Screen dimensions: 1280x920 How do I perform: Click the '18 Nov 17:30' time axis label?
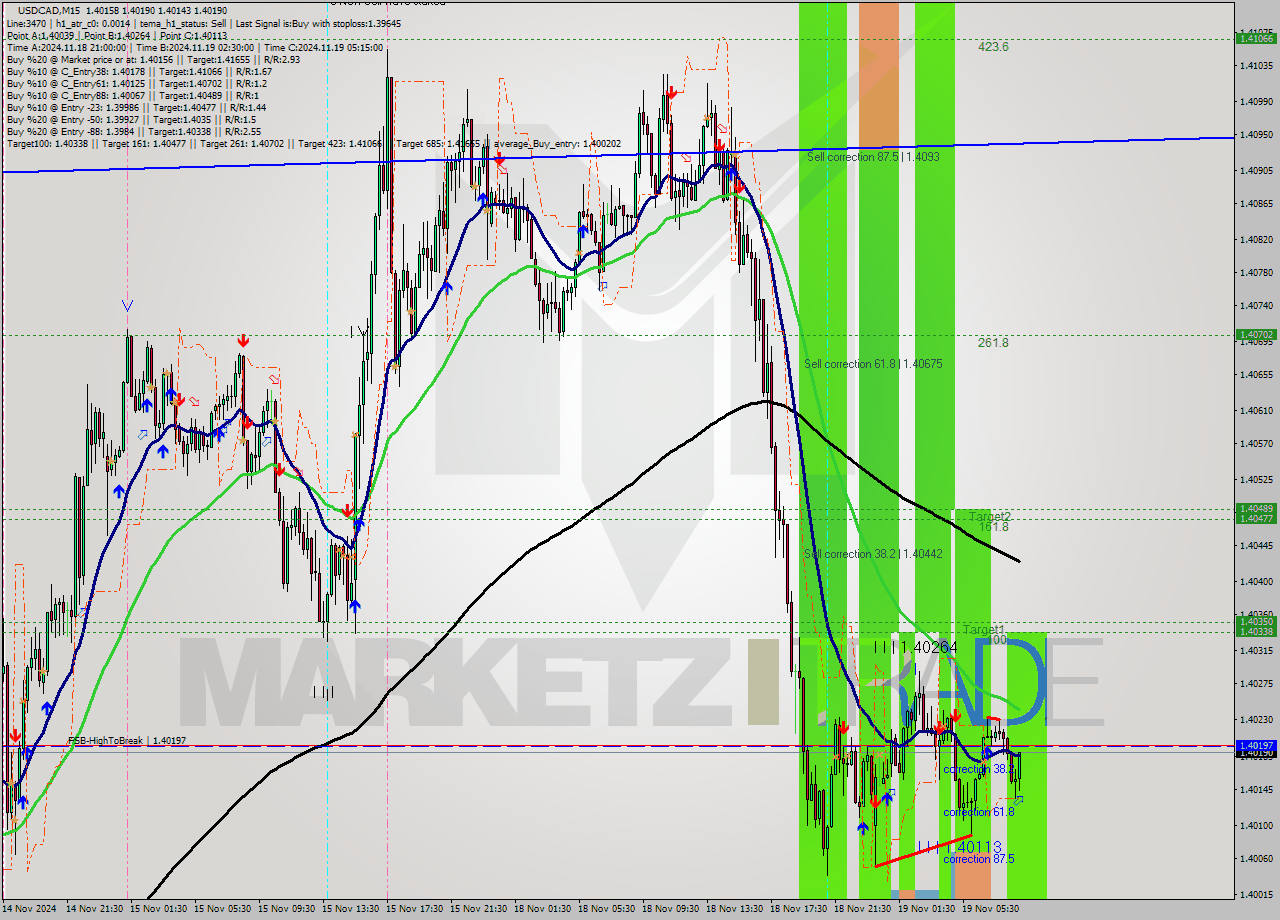pyautogui.click(x=798, y=909)
